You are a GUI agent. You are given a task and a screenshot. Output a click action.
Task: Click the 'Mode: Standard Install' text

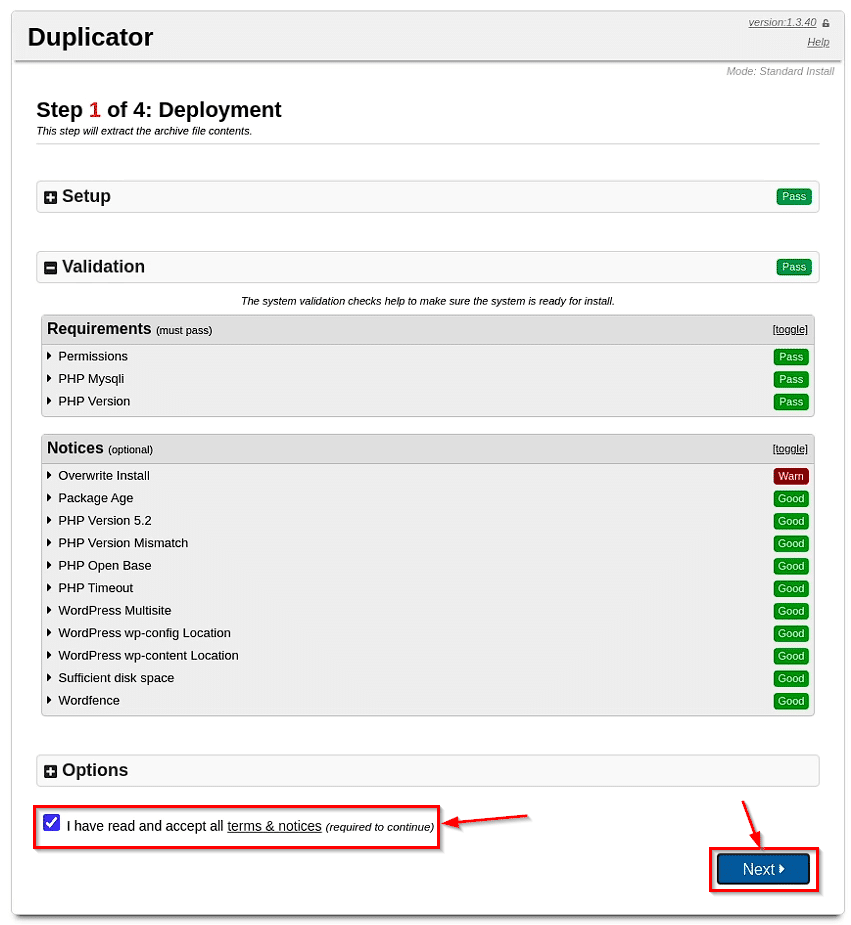pyautogui.click(x=780, y=71)
